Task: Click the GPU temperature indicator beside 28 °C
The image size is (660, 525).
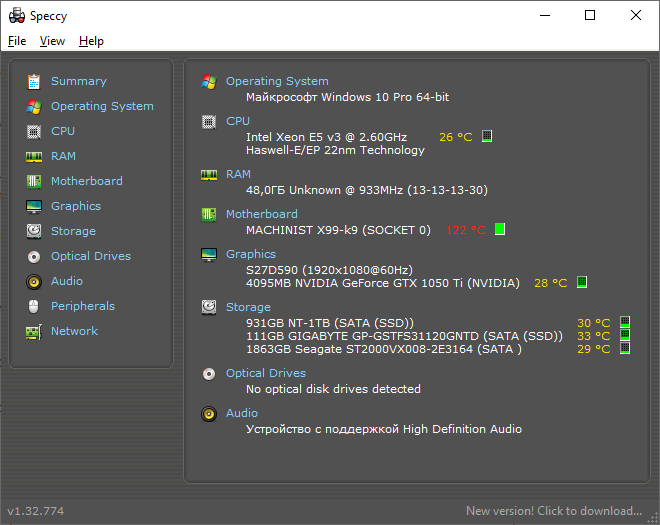Action: pyautogui.click(x=582, y=282)
